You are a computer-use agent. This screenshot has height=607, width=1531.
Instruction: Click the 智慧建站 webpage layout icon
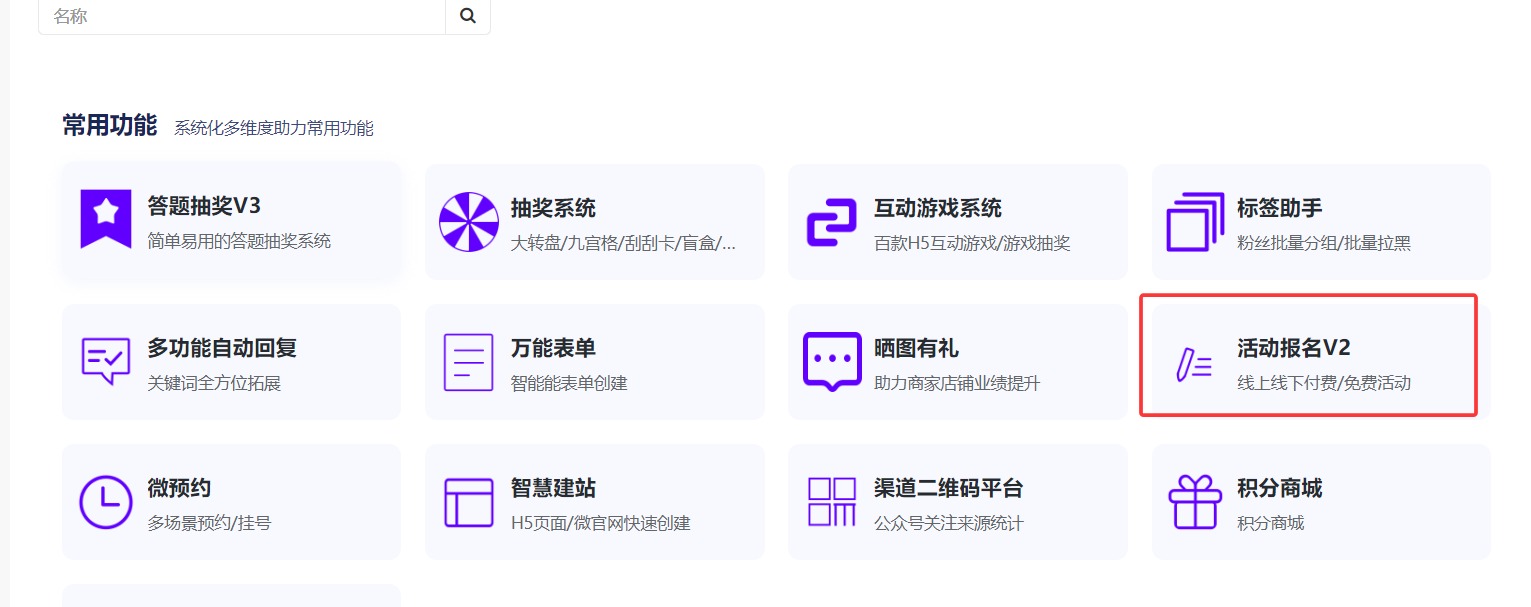pyautogui.click(x=469, y=502)
